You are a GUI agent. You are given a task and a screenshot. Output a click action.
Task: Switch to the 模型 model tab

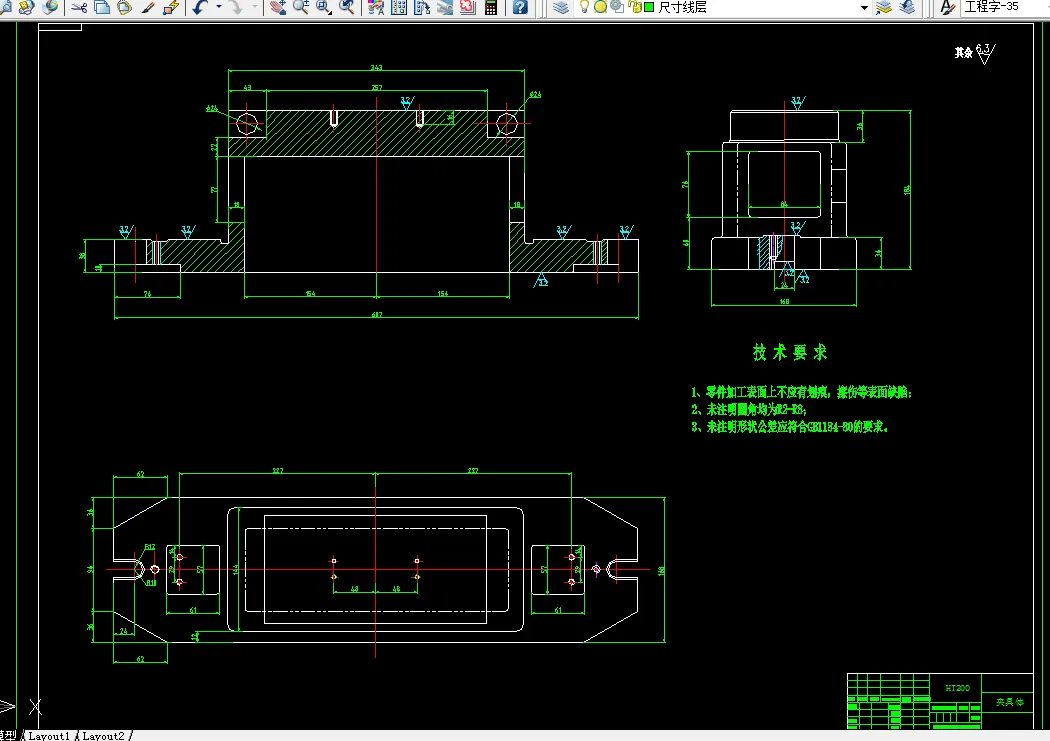pos(8,736)
